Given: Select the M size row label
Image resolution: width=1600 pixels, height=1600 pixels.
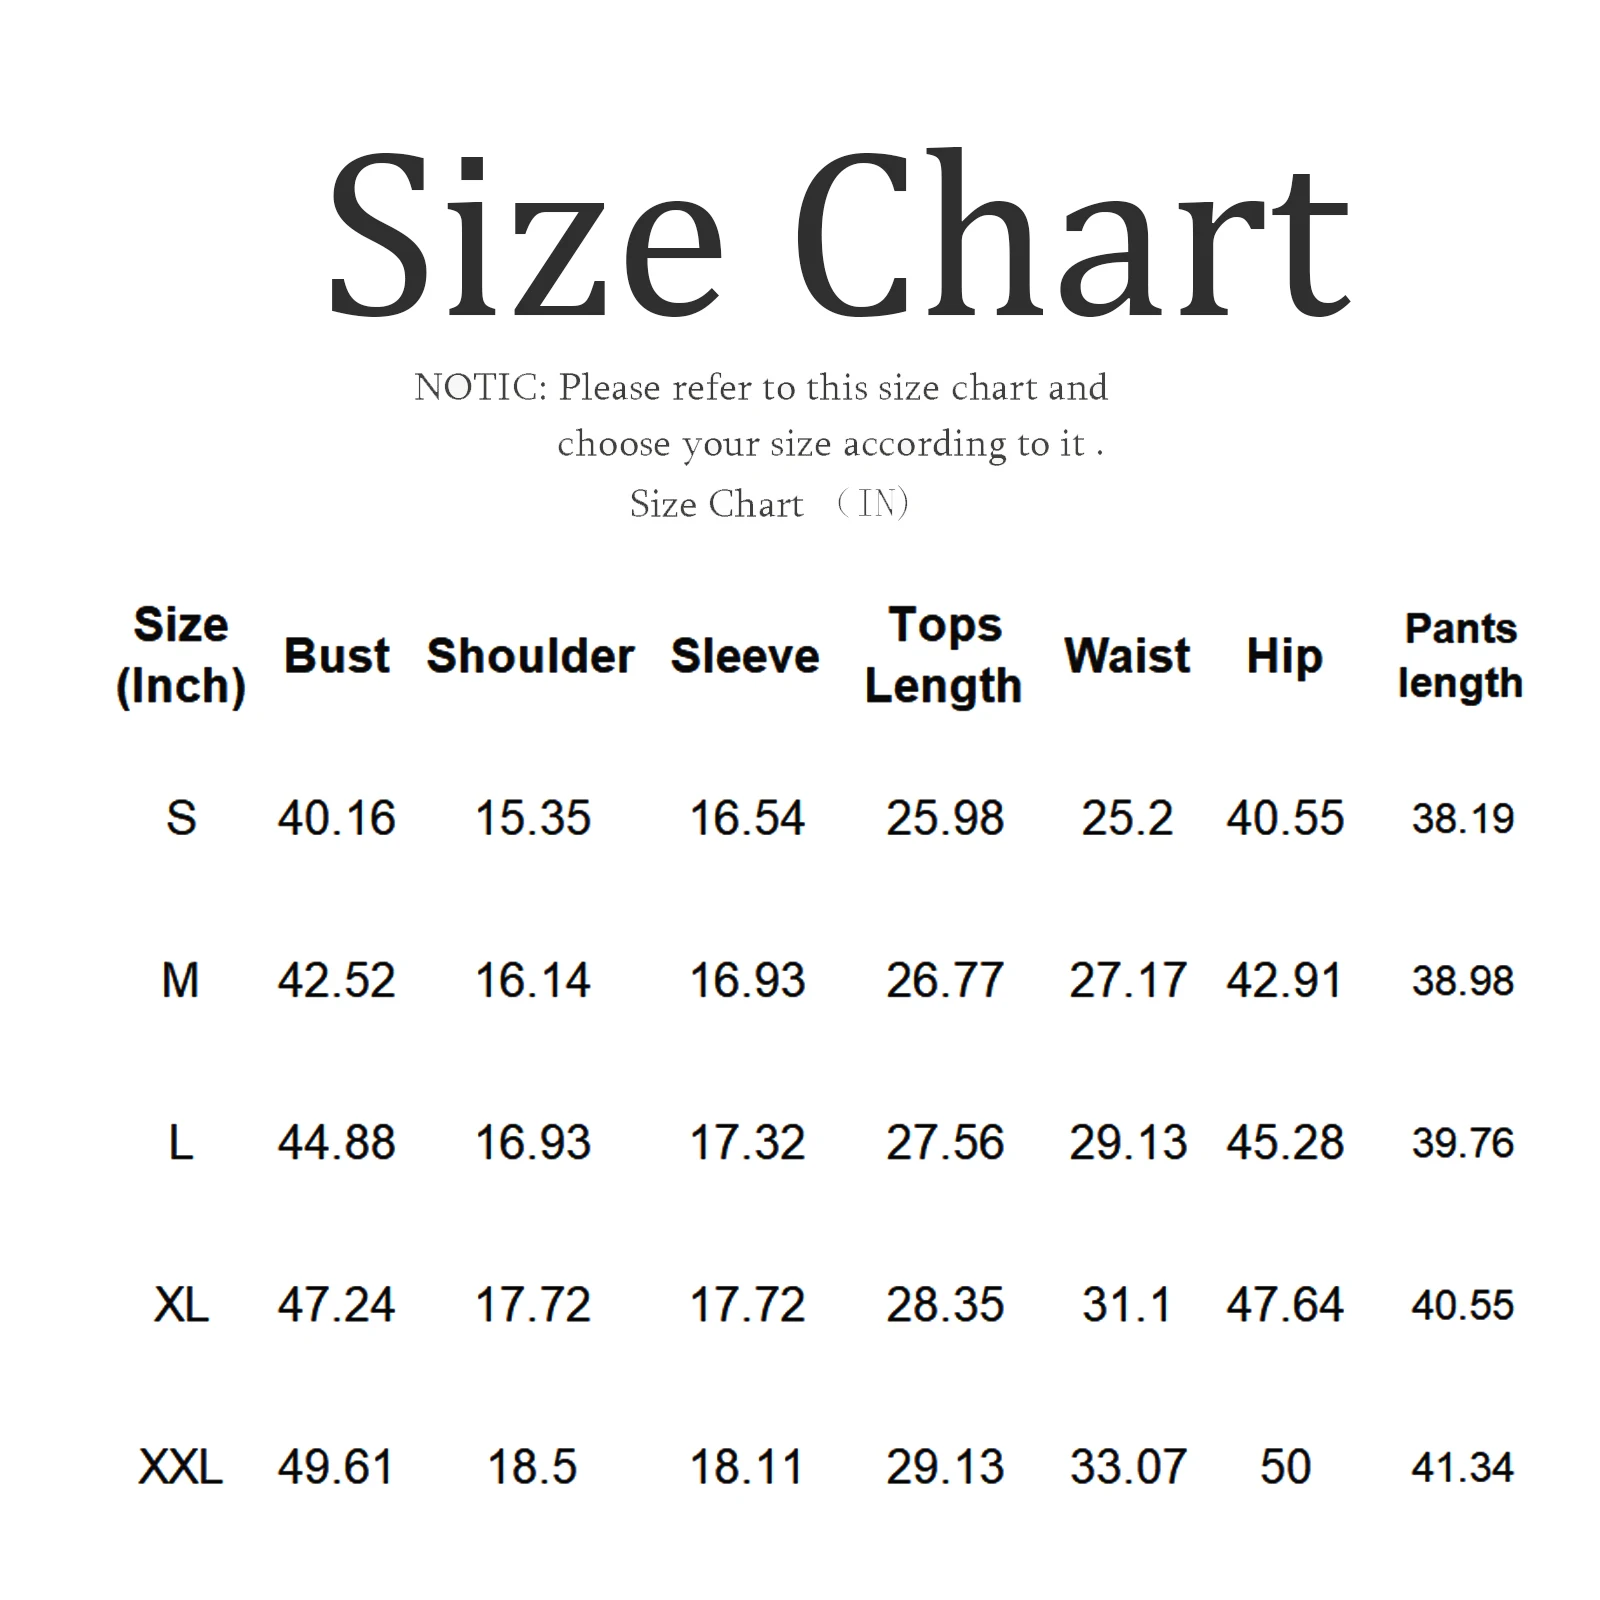Looking at the screenshot, I should pyautogui.click(x=180, y=981).
